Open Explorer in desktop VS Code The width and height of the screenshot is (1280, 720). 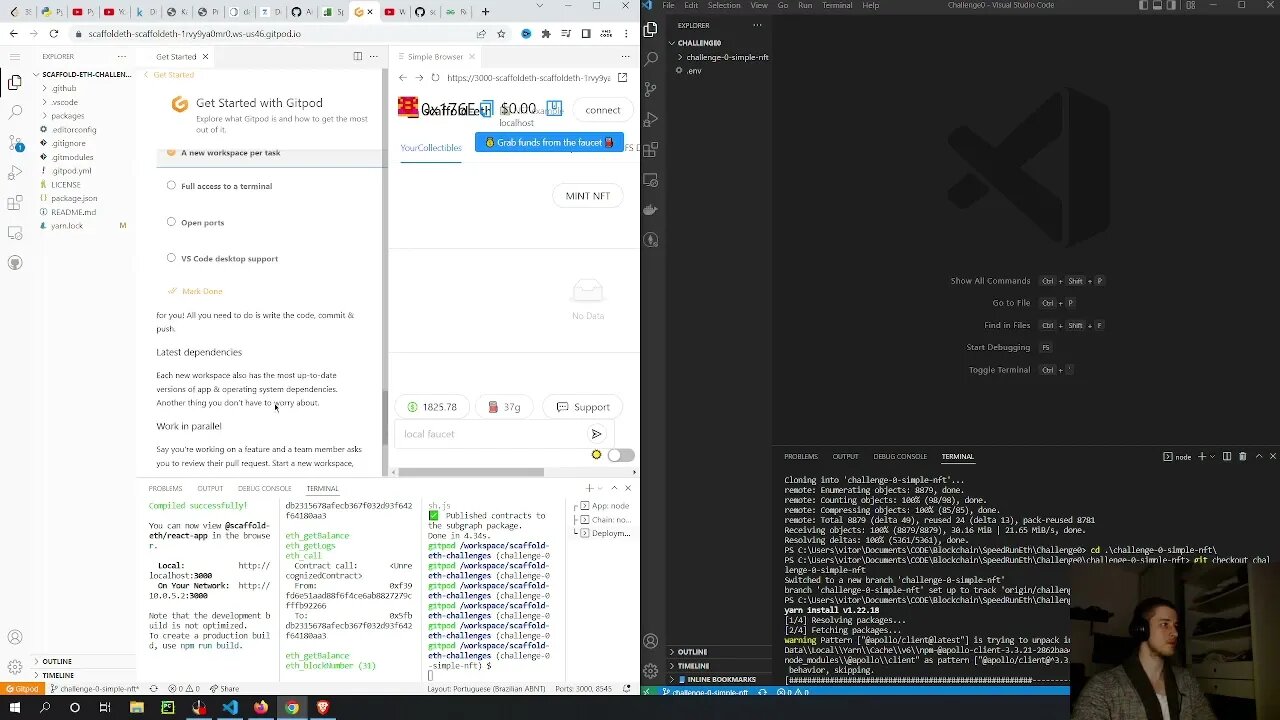(x=651, y=30)
